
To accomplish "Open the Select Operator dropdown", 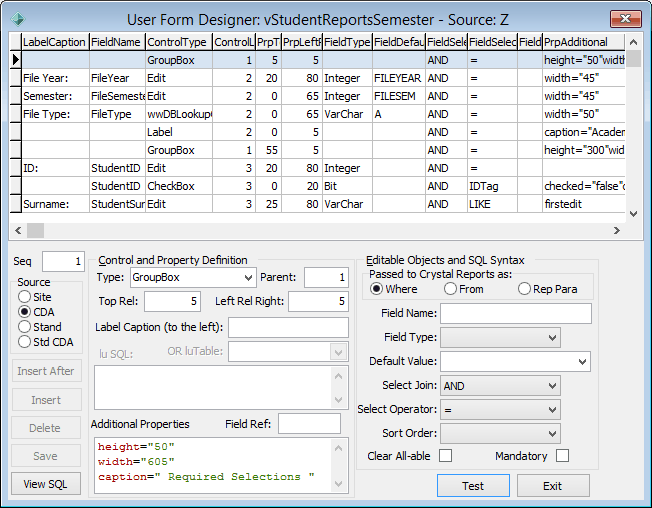I will click(x=552, y=410).
